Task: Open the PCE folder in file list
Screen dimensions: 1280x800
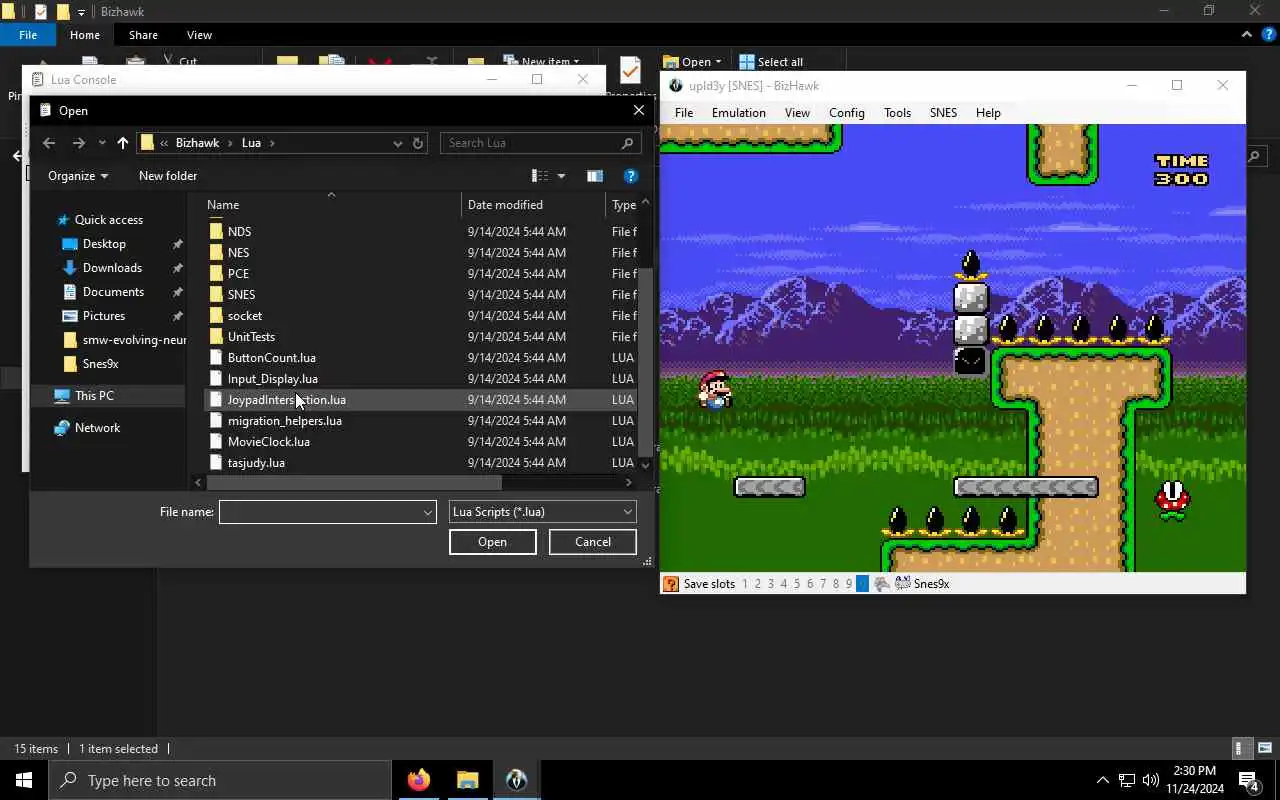Action: pyautogui.click(x=238, y=274)
